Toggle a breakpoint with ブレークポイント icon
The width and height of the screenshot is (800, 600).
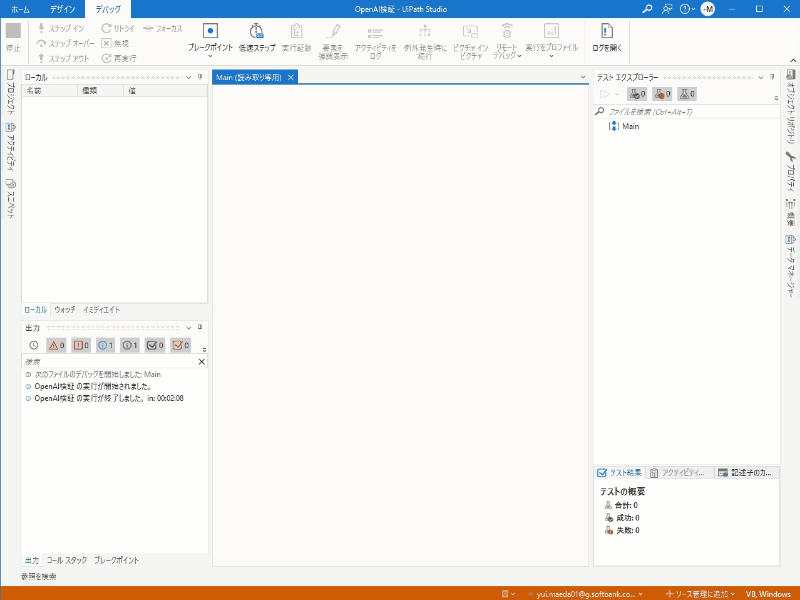(x=210, y=32)
